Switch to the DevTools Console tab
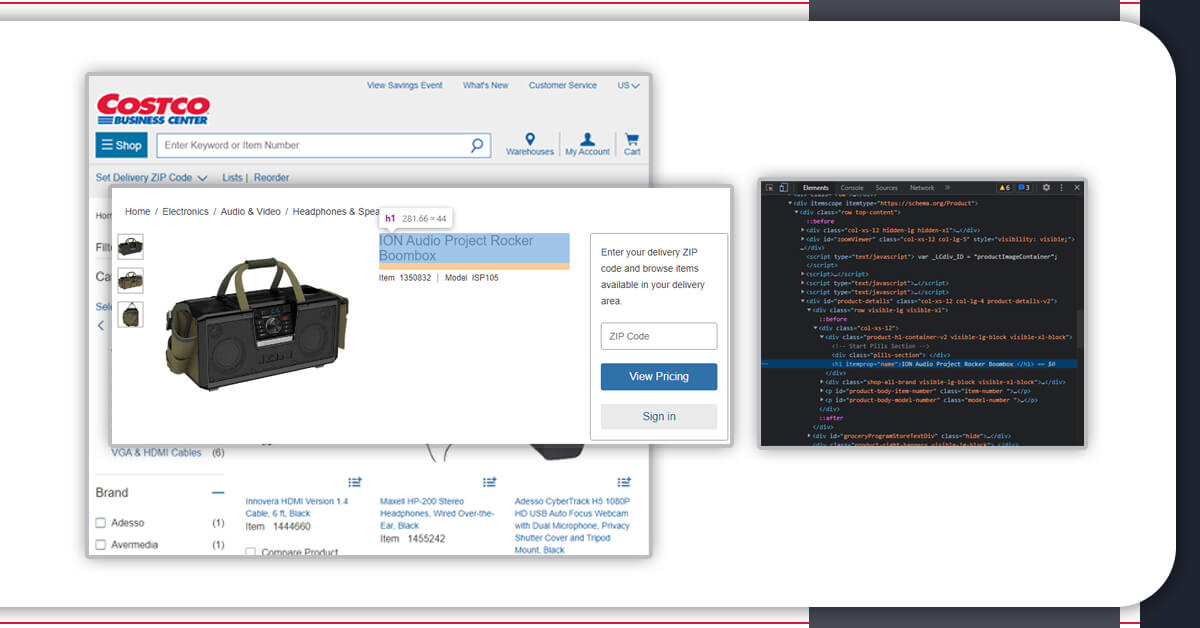 point(852,187)
